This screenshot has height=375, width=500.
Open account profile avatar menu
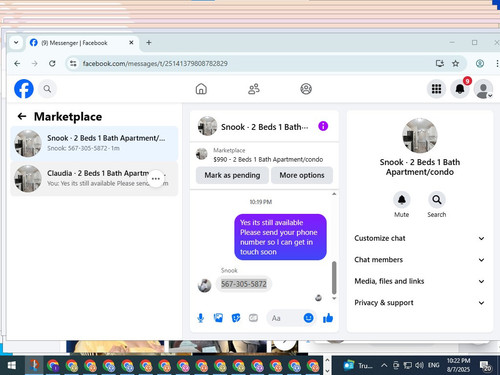point(483,89)
